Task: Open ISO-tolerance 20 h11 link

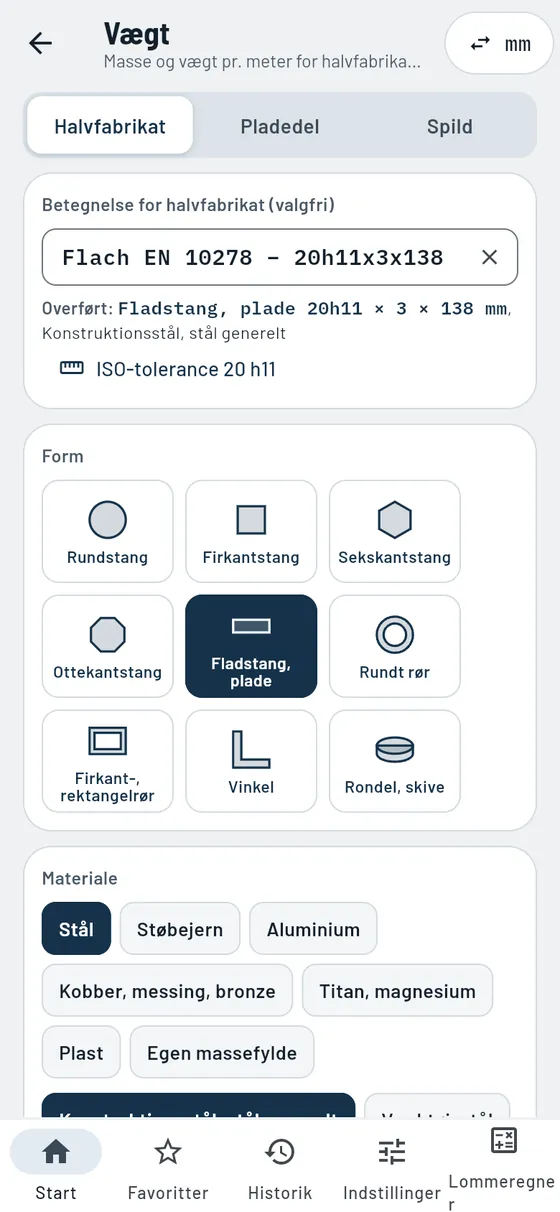Action: tap(168, 369)
